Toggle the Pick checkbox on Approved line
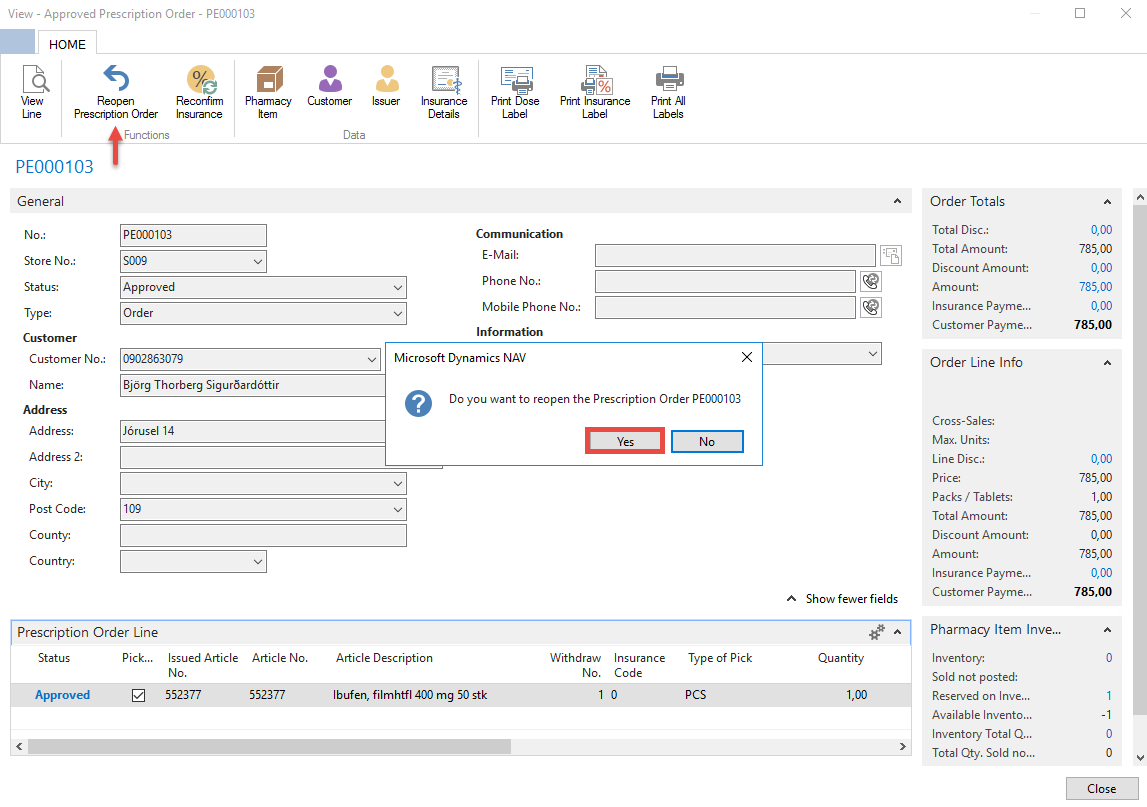Viewport: 1147px width, 807px height. [x=139, y=696]
